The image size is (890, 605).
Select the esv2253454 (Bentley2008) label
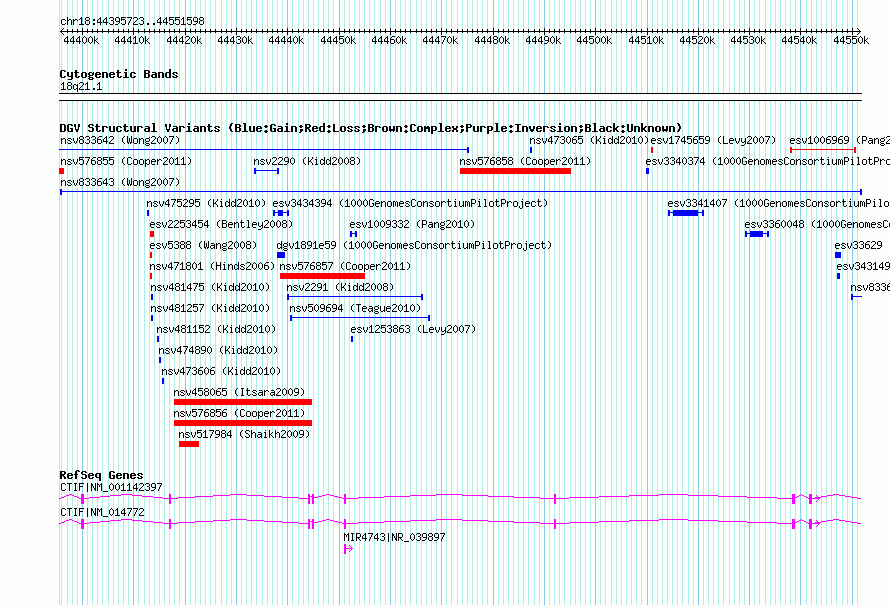pyautogui.click(x=221, y=224)
